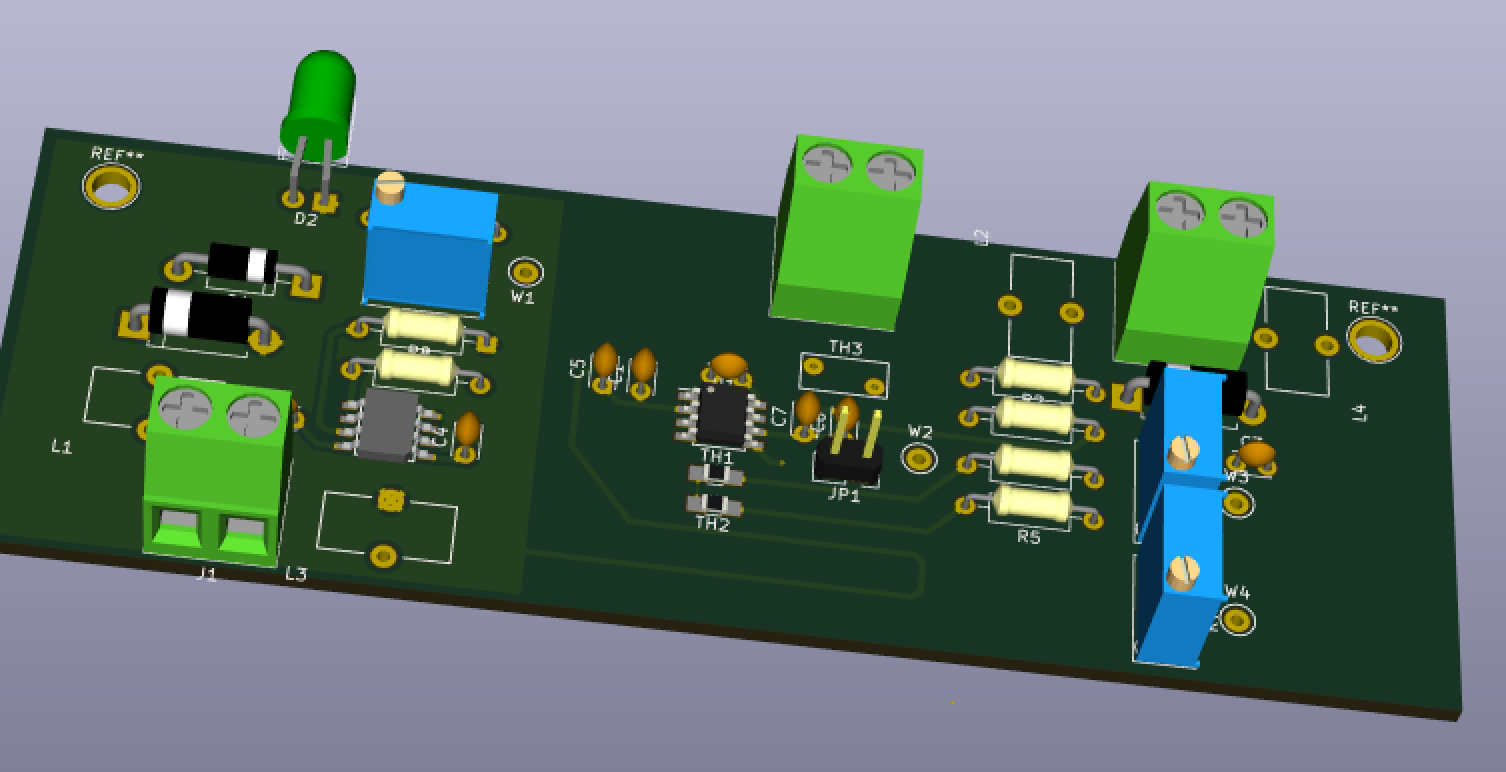Image resolution: width=1506 pixels, height=772 pixels.
Task: Click the TH1 surface-mount thermistor
Action: click(x=717, y=475)
